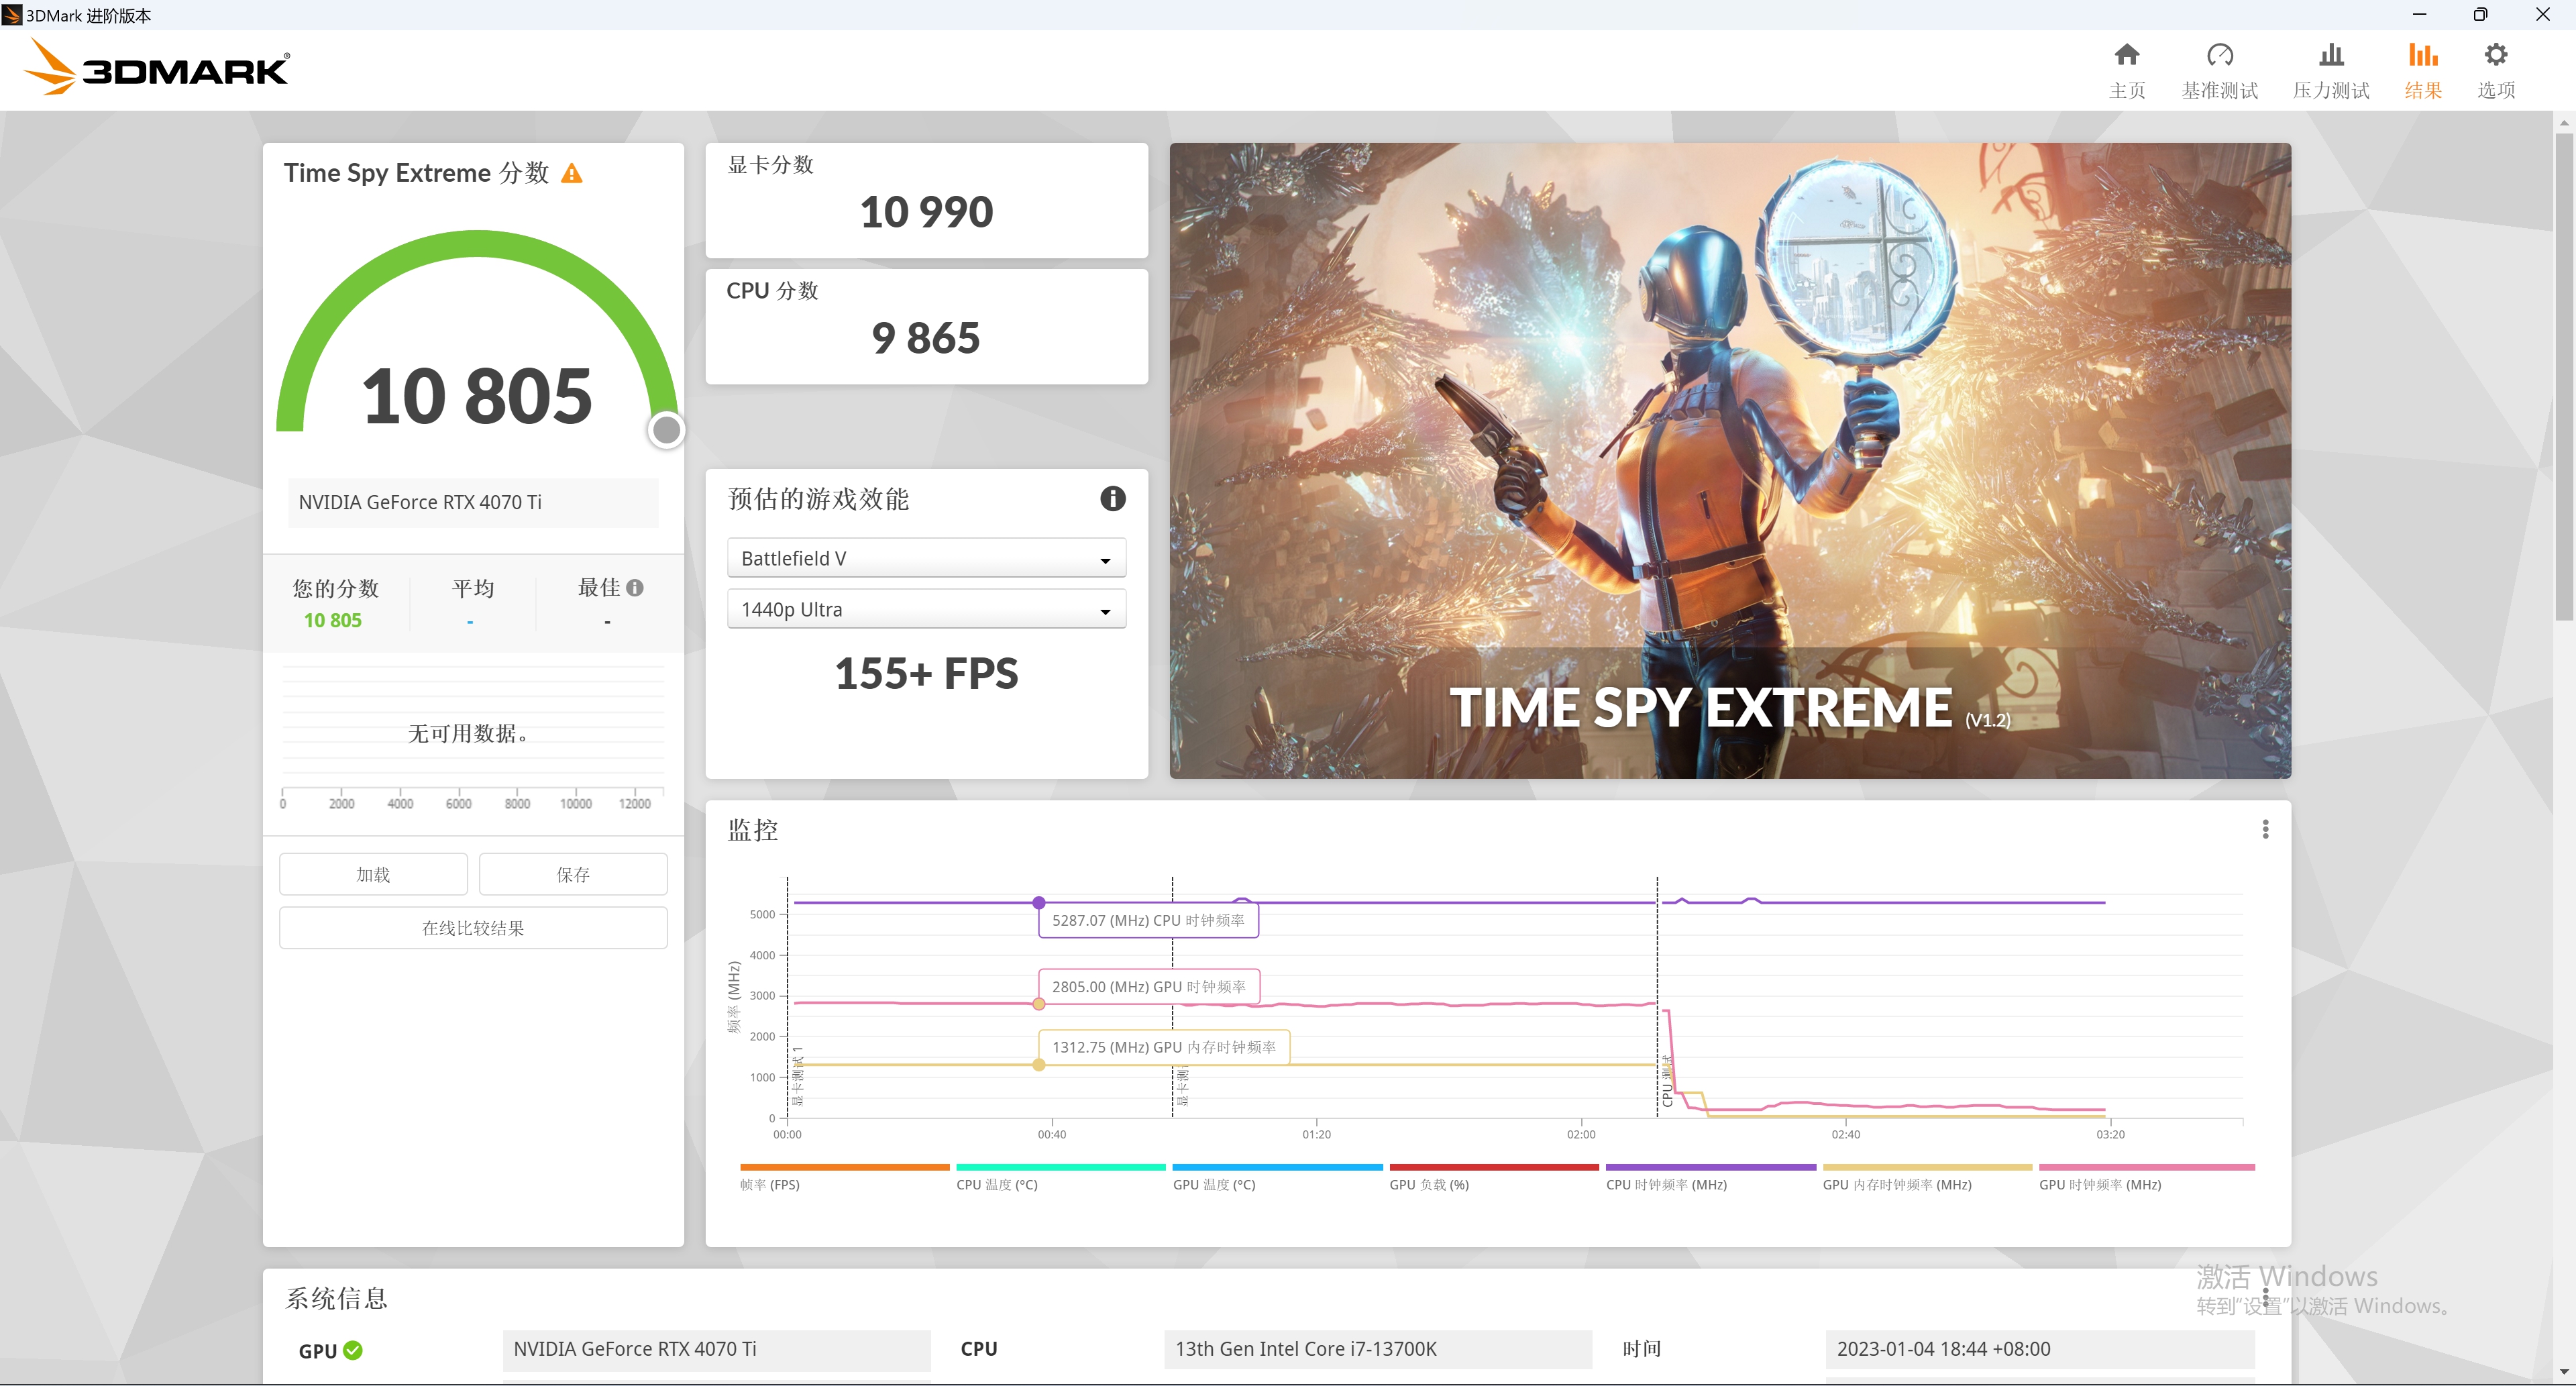Expand the 1440p Ultra resolution dropdown
The width and height of the screenshot is (2576, 1386).
926,609
